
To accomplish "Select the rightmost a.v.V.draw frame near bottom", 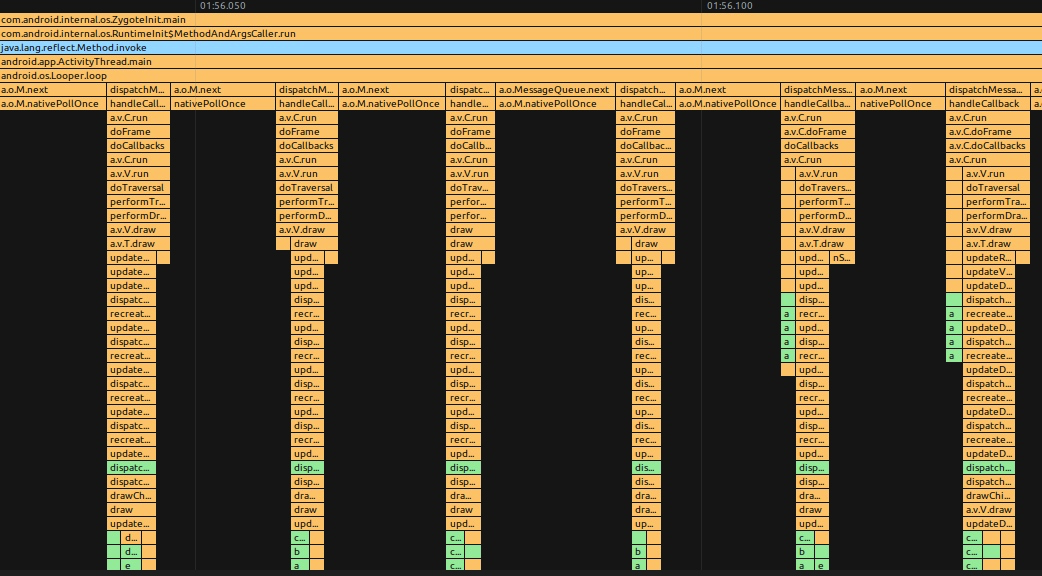I will (989, 510).
